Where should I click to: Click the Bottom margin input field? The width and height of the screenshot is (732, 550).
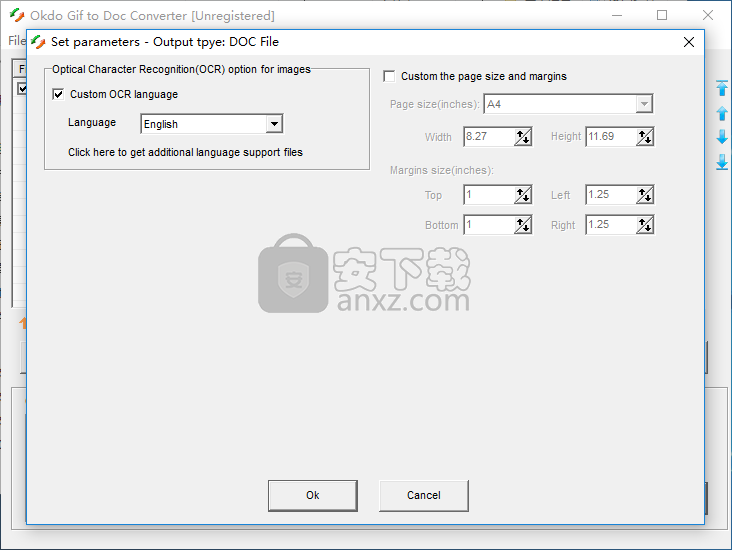(489, 225)
